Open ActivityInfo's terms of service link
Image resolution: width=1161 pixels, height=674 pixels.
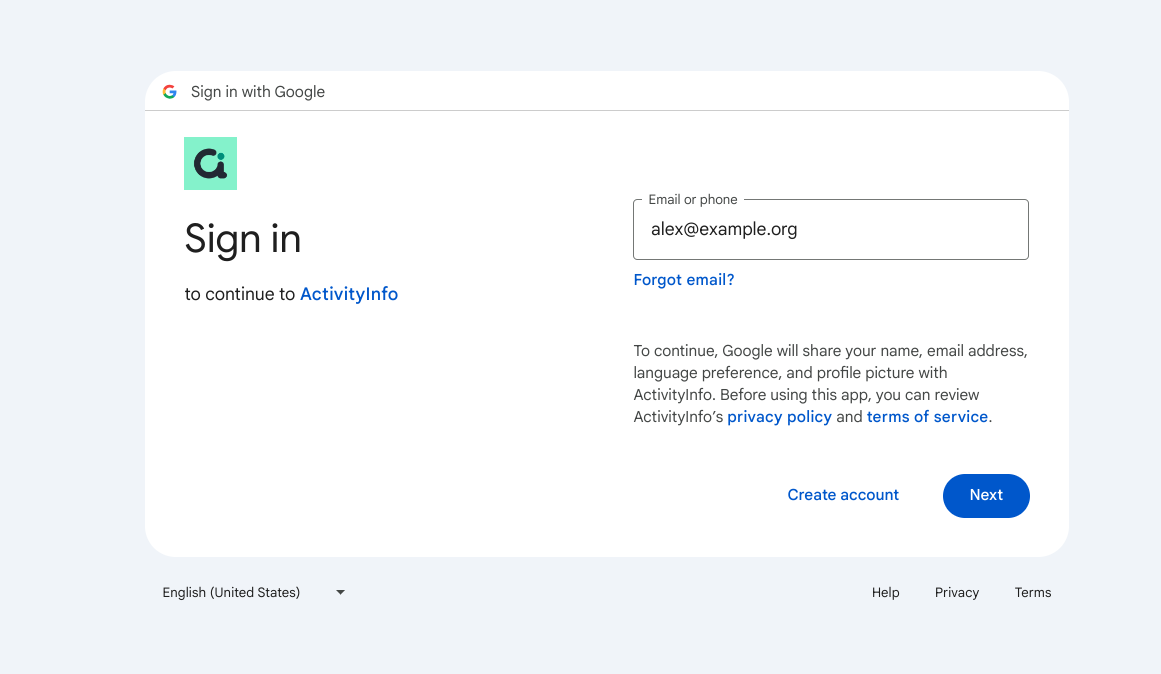pos(927,417)
